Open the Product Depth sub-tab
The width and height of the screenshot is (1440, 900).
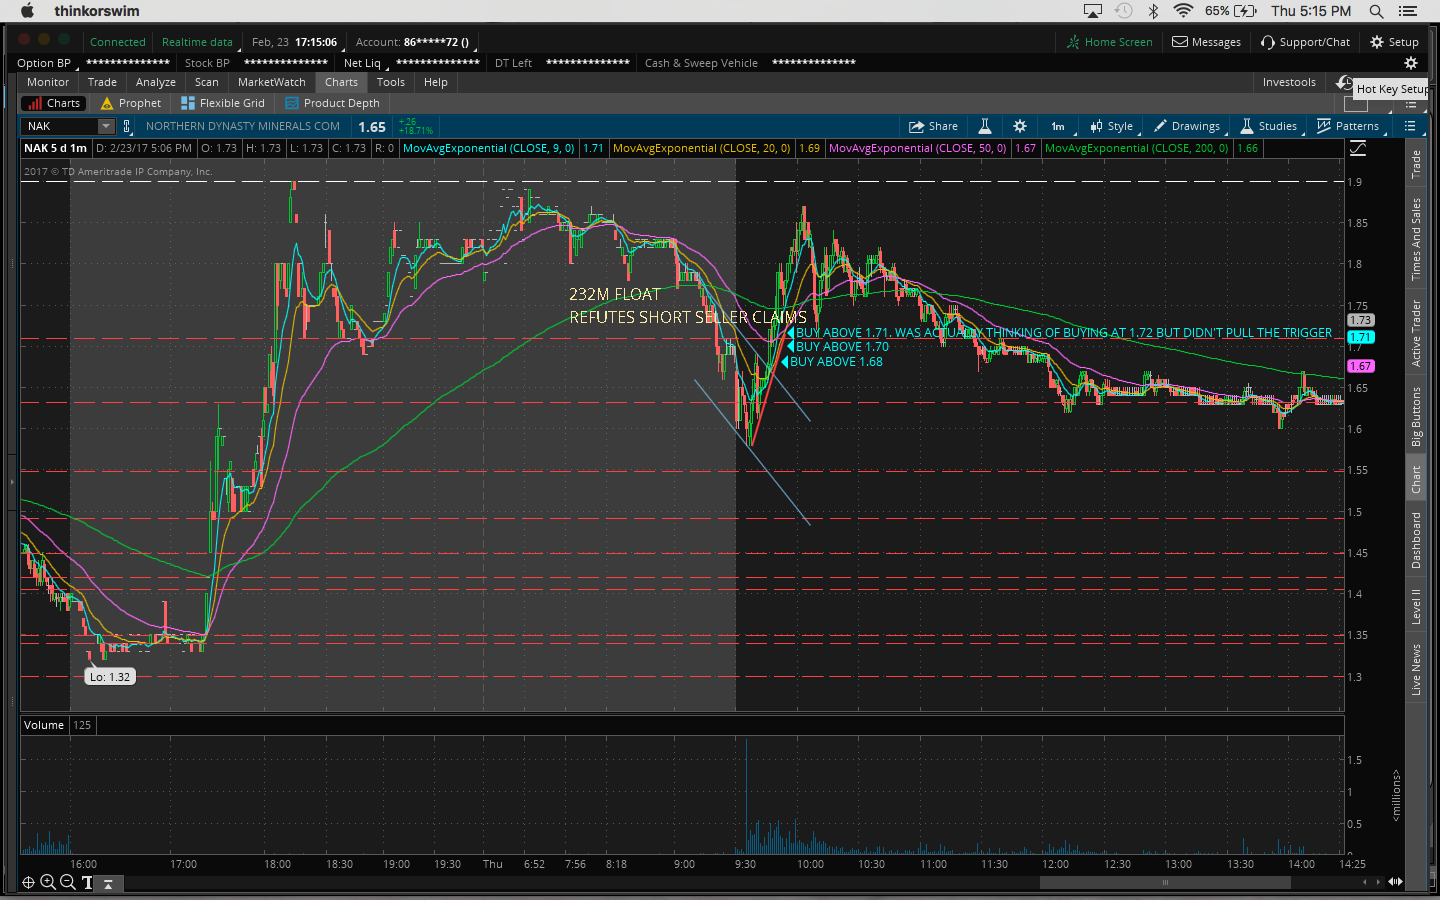tap(332, 103)
